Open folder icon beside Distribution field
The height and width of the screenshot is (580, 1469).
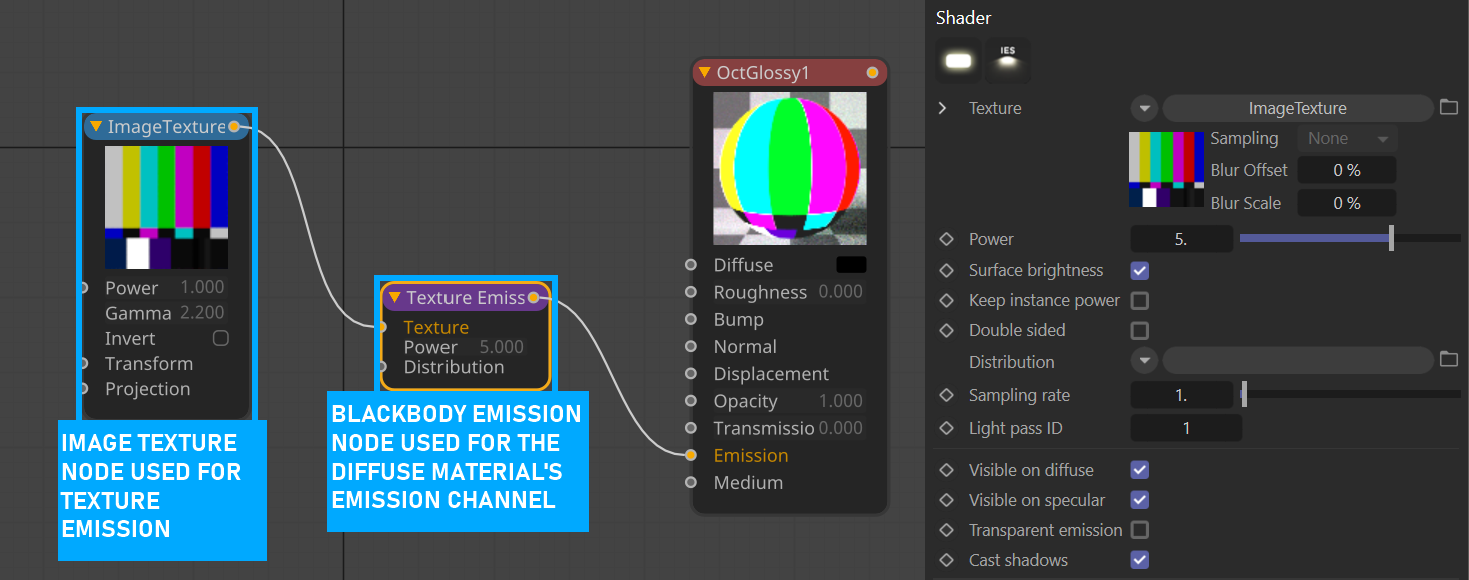[x=1449, y=359]
